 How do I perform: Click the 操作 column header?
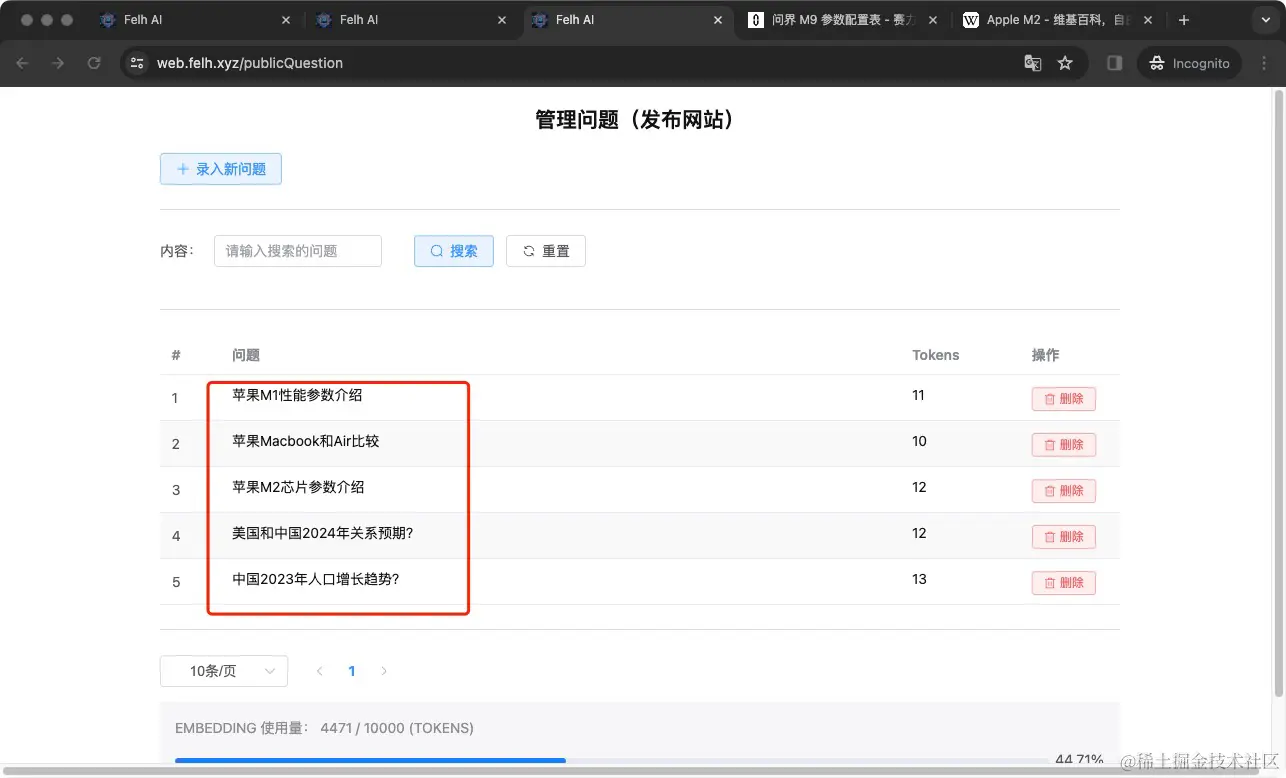tap(1045, 355)
